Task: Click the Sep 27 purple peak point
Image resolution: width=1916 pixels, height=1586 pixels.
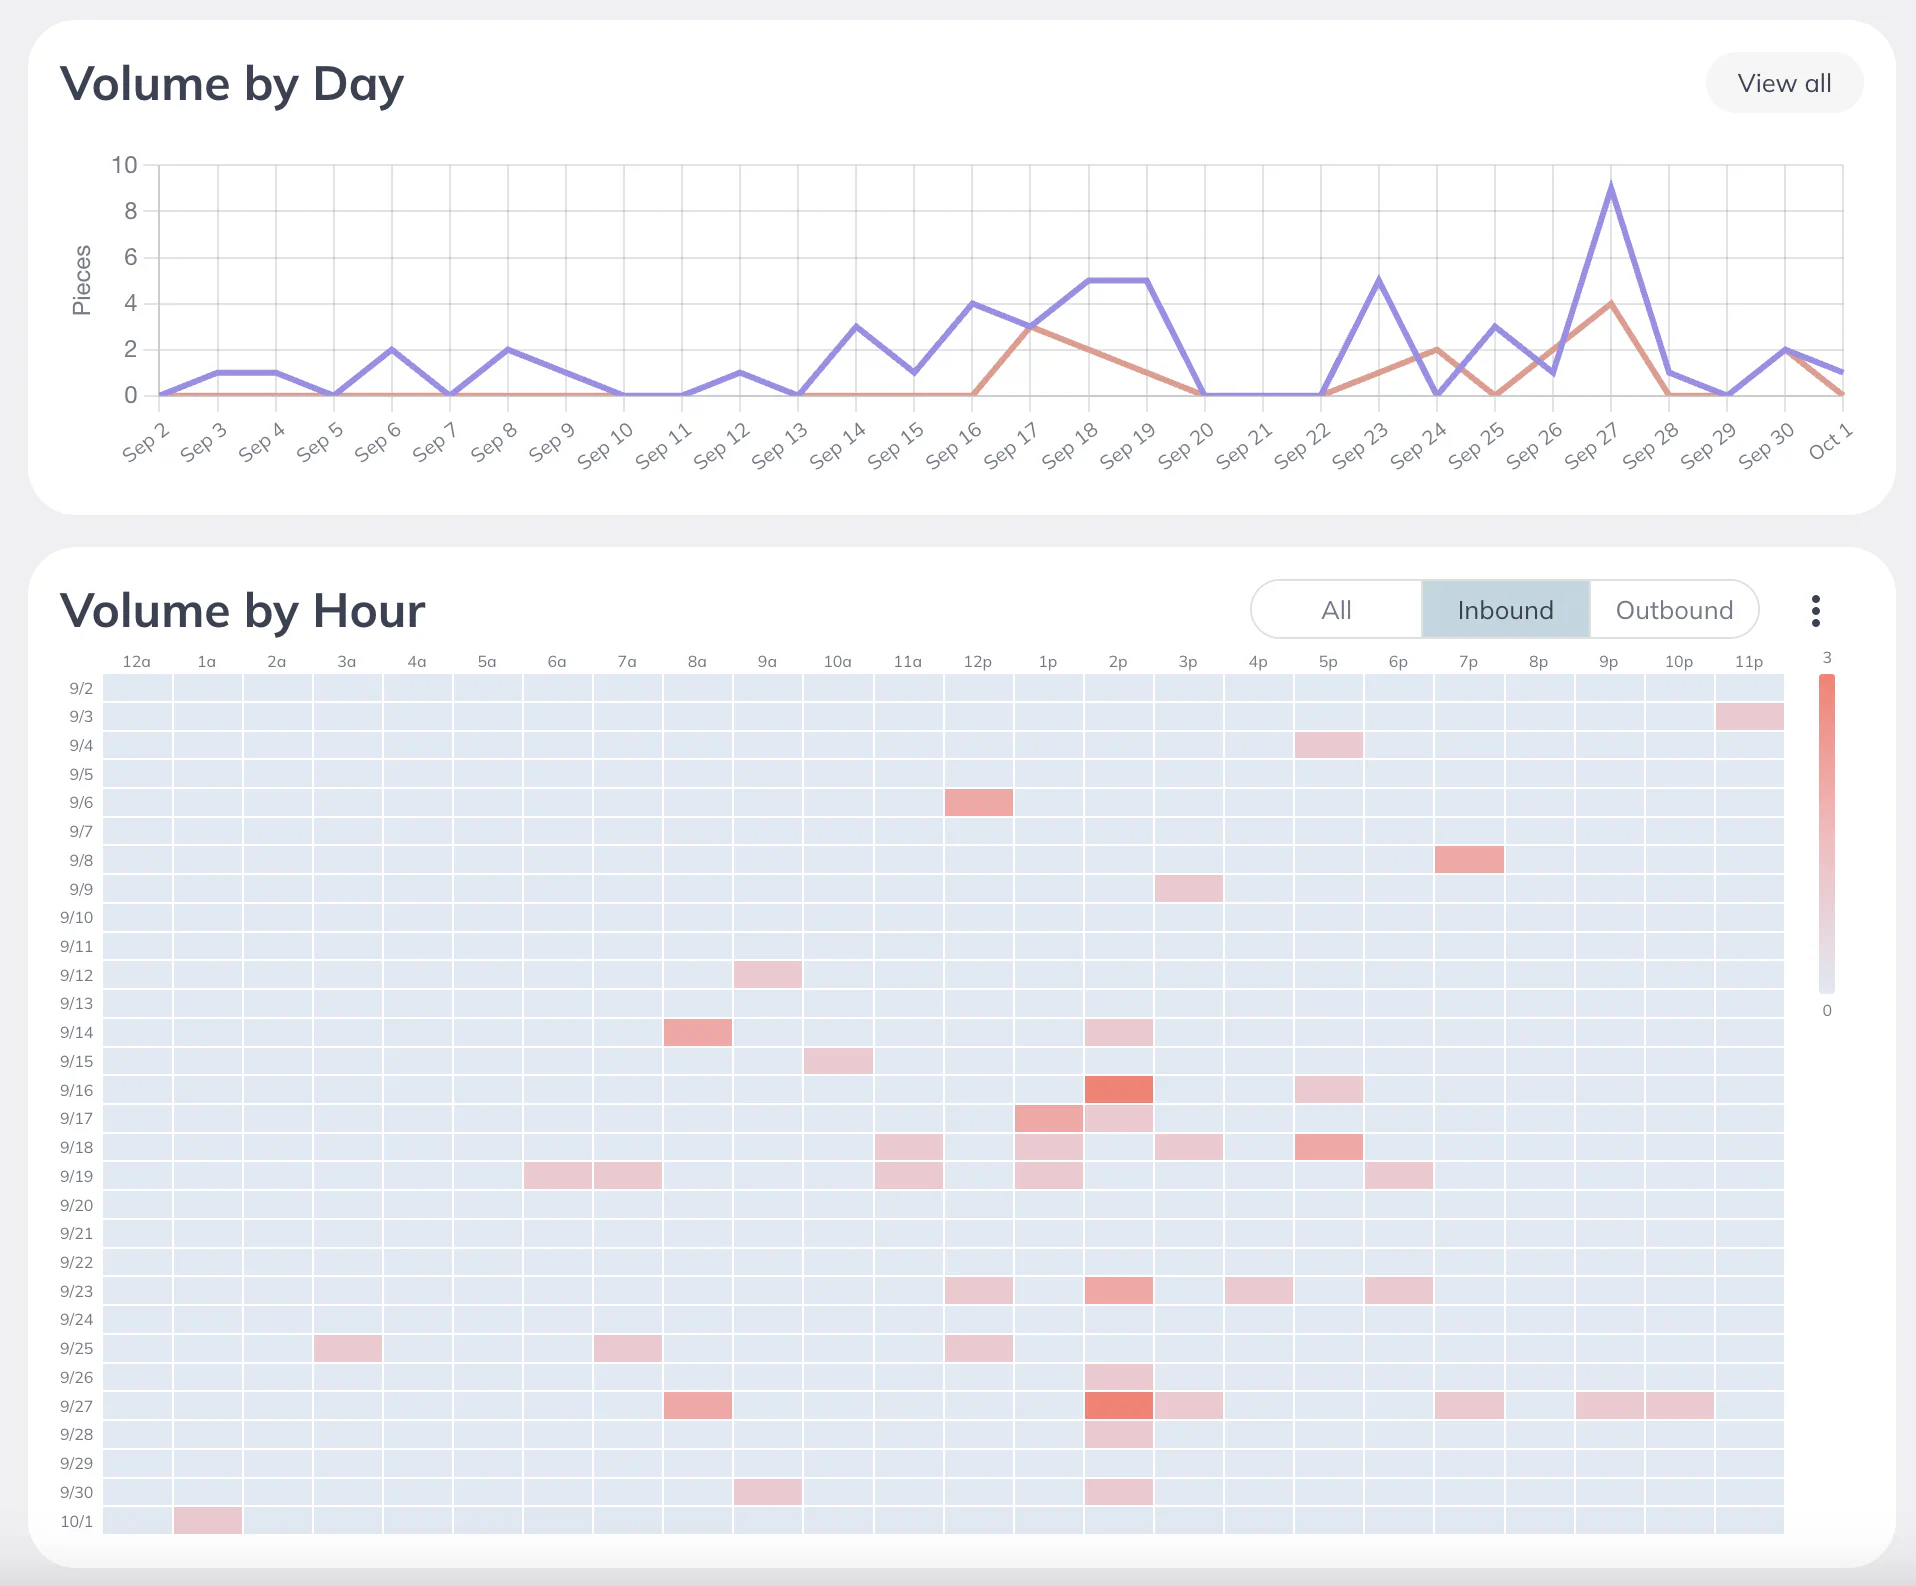Action: pyautogui.click(x=1610, y=188)
